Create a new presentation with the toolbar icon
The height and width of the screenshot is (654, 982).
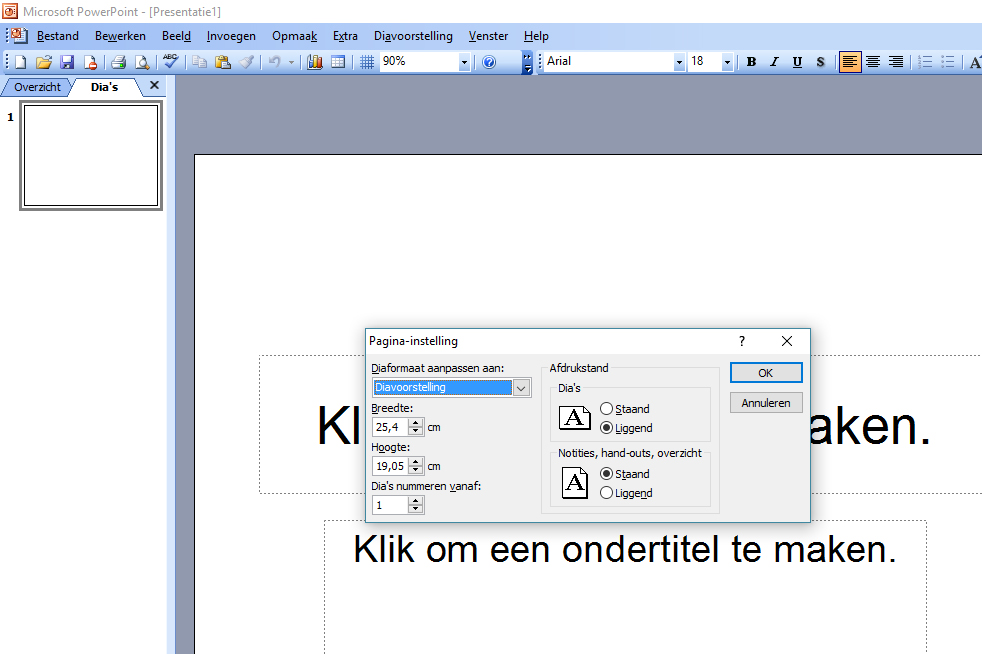[20, 62]
